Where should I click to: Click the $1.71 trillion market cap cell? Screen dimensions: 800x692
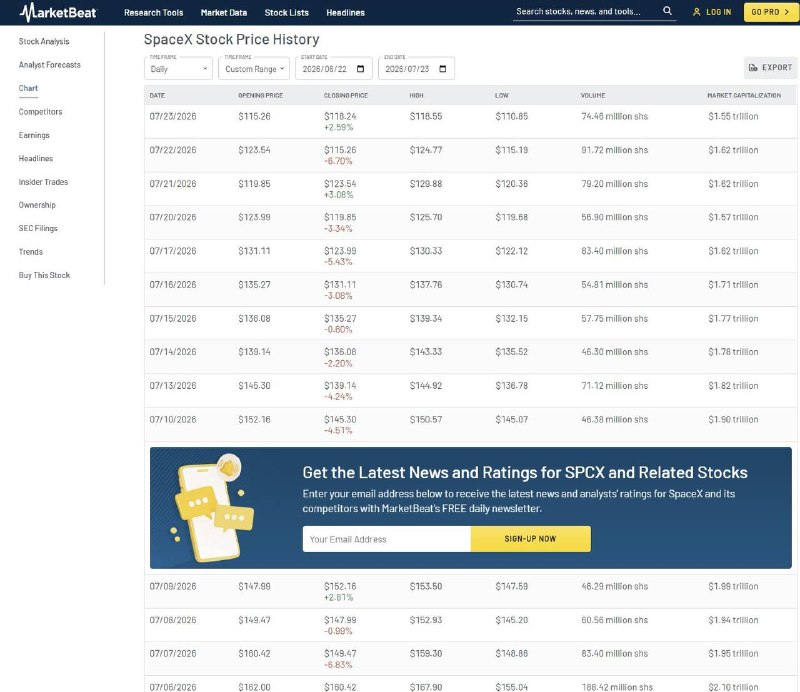coord(733,285)
